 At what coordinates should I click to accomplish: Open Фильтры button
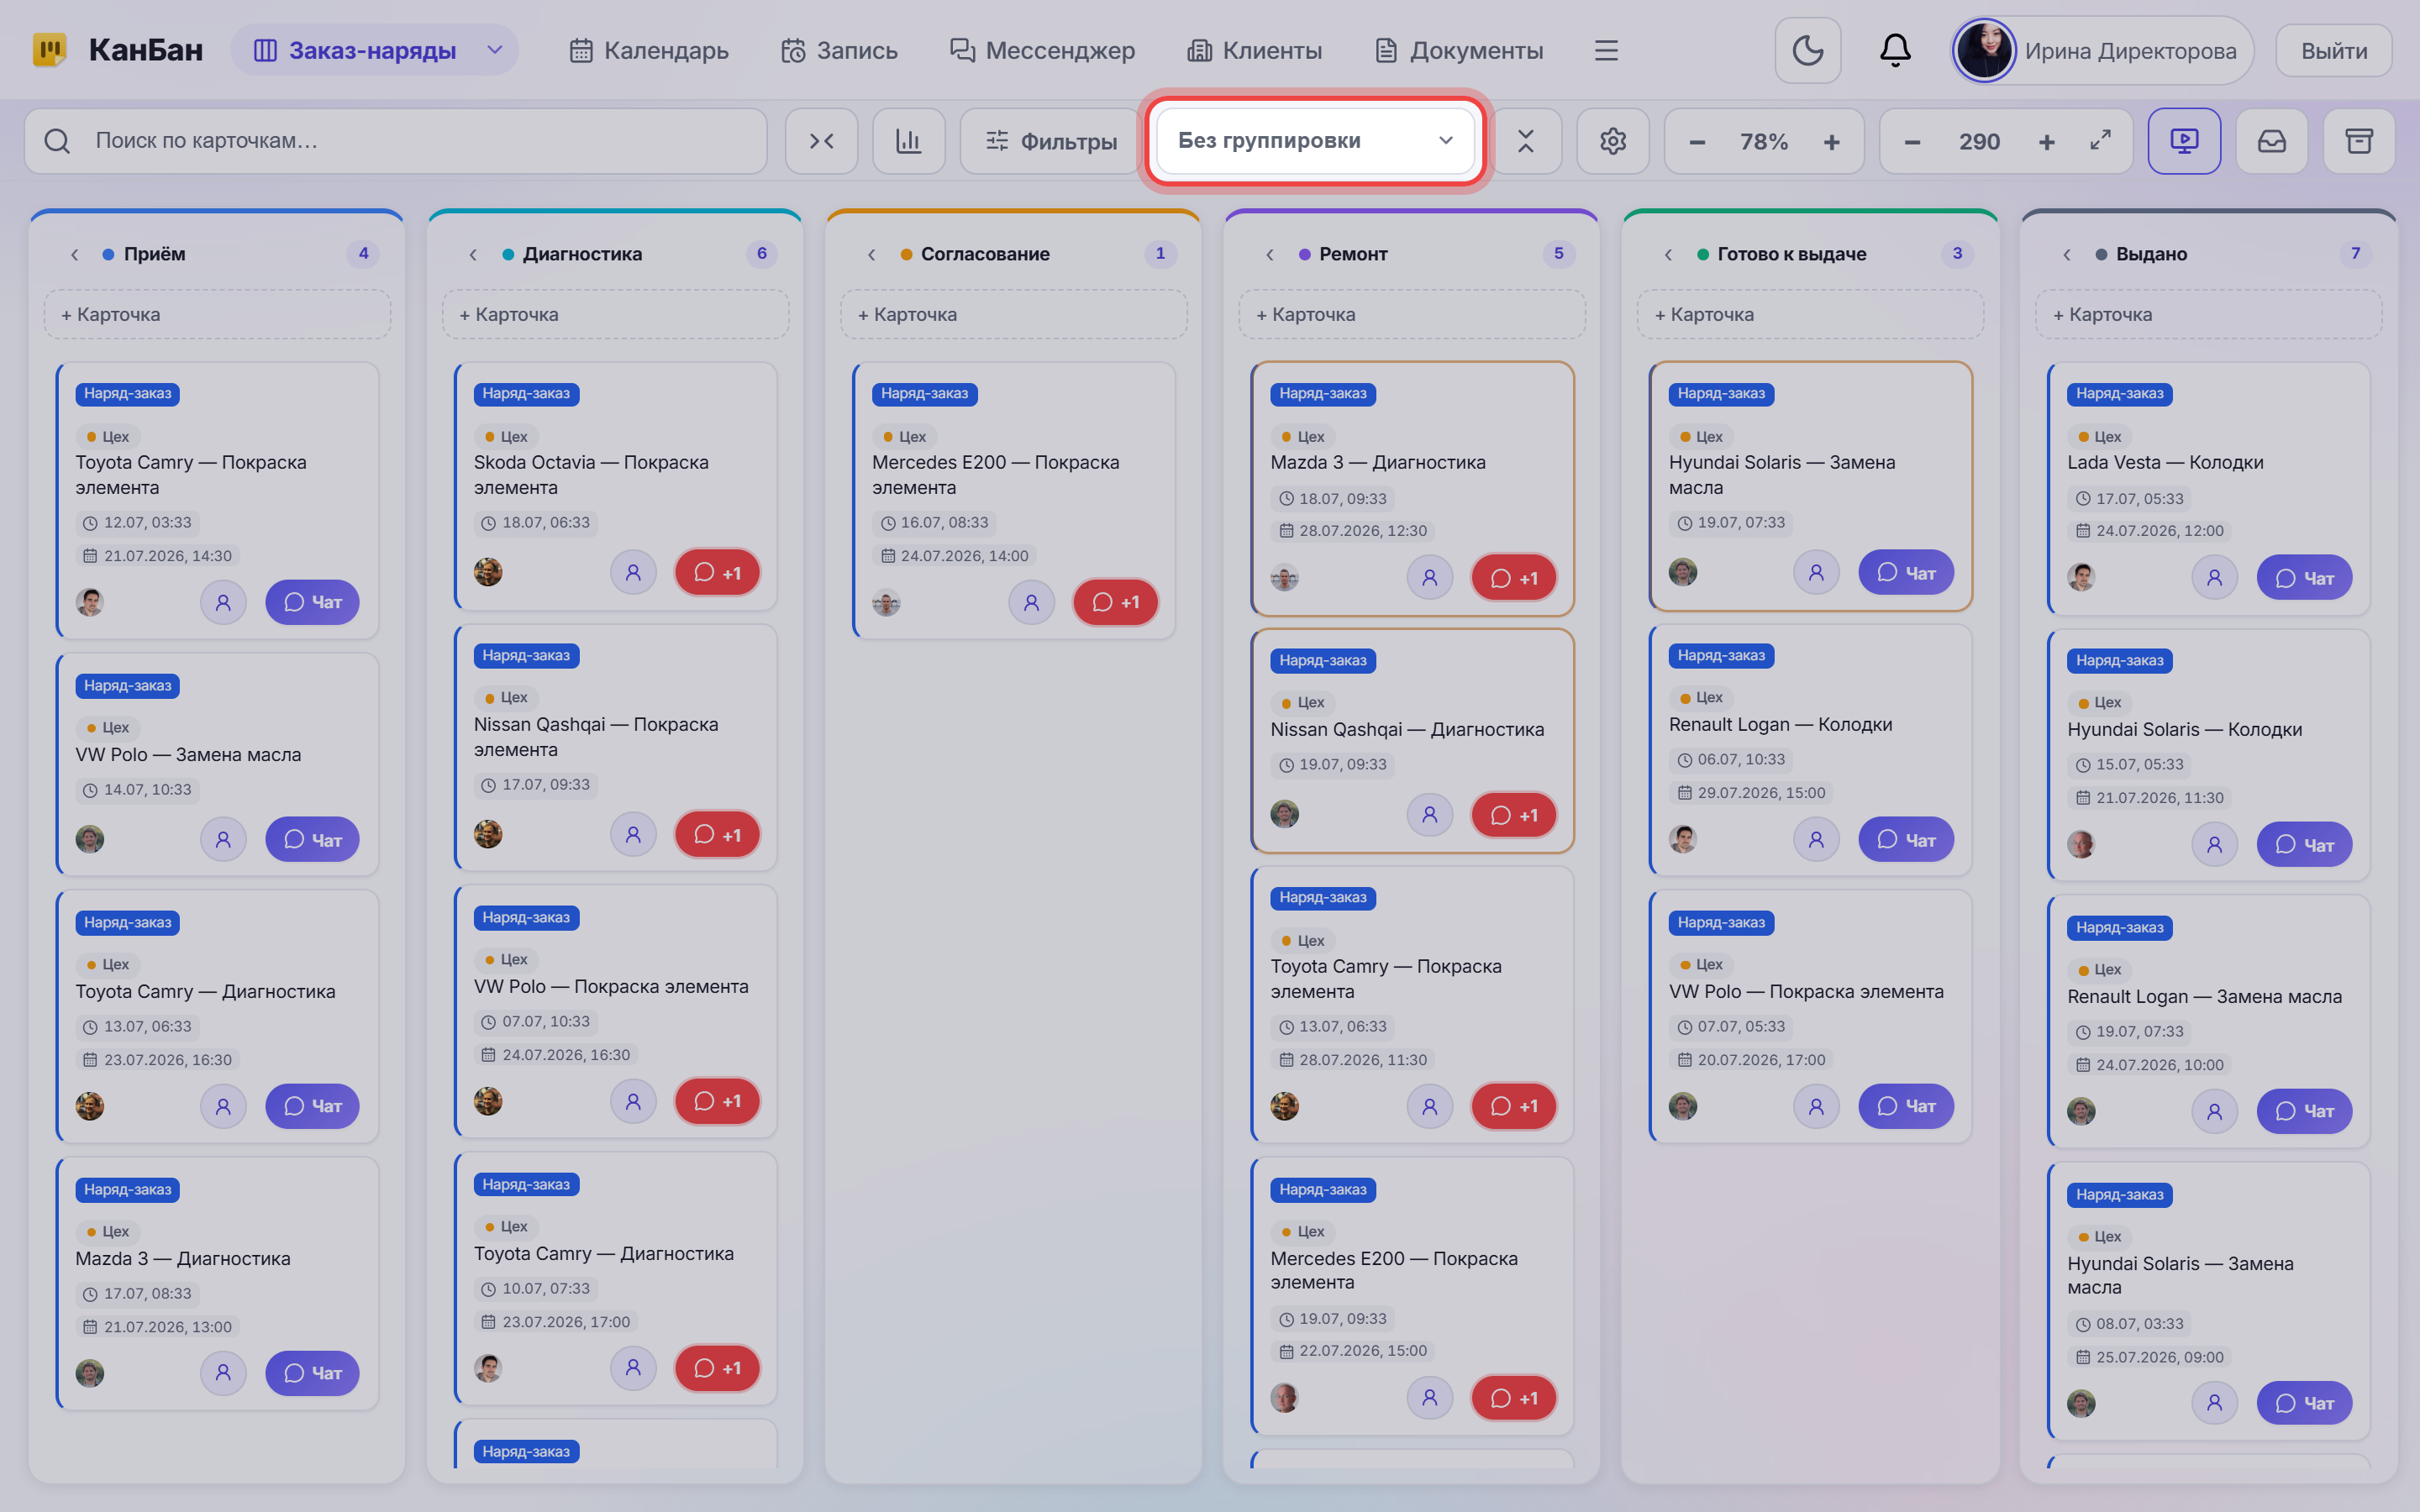coord(1051,141)
